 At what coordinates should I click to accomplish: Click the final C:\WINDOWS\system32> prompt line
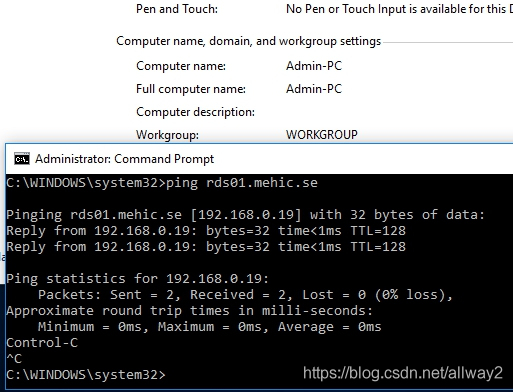86,375
